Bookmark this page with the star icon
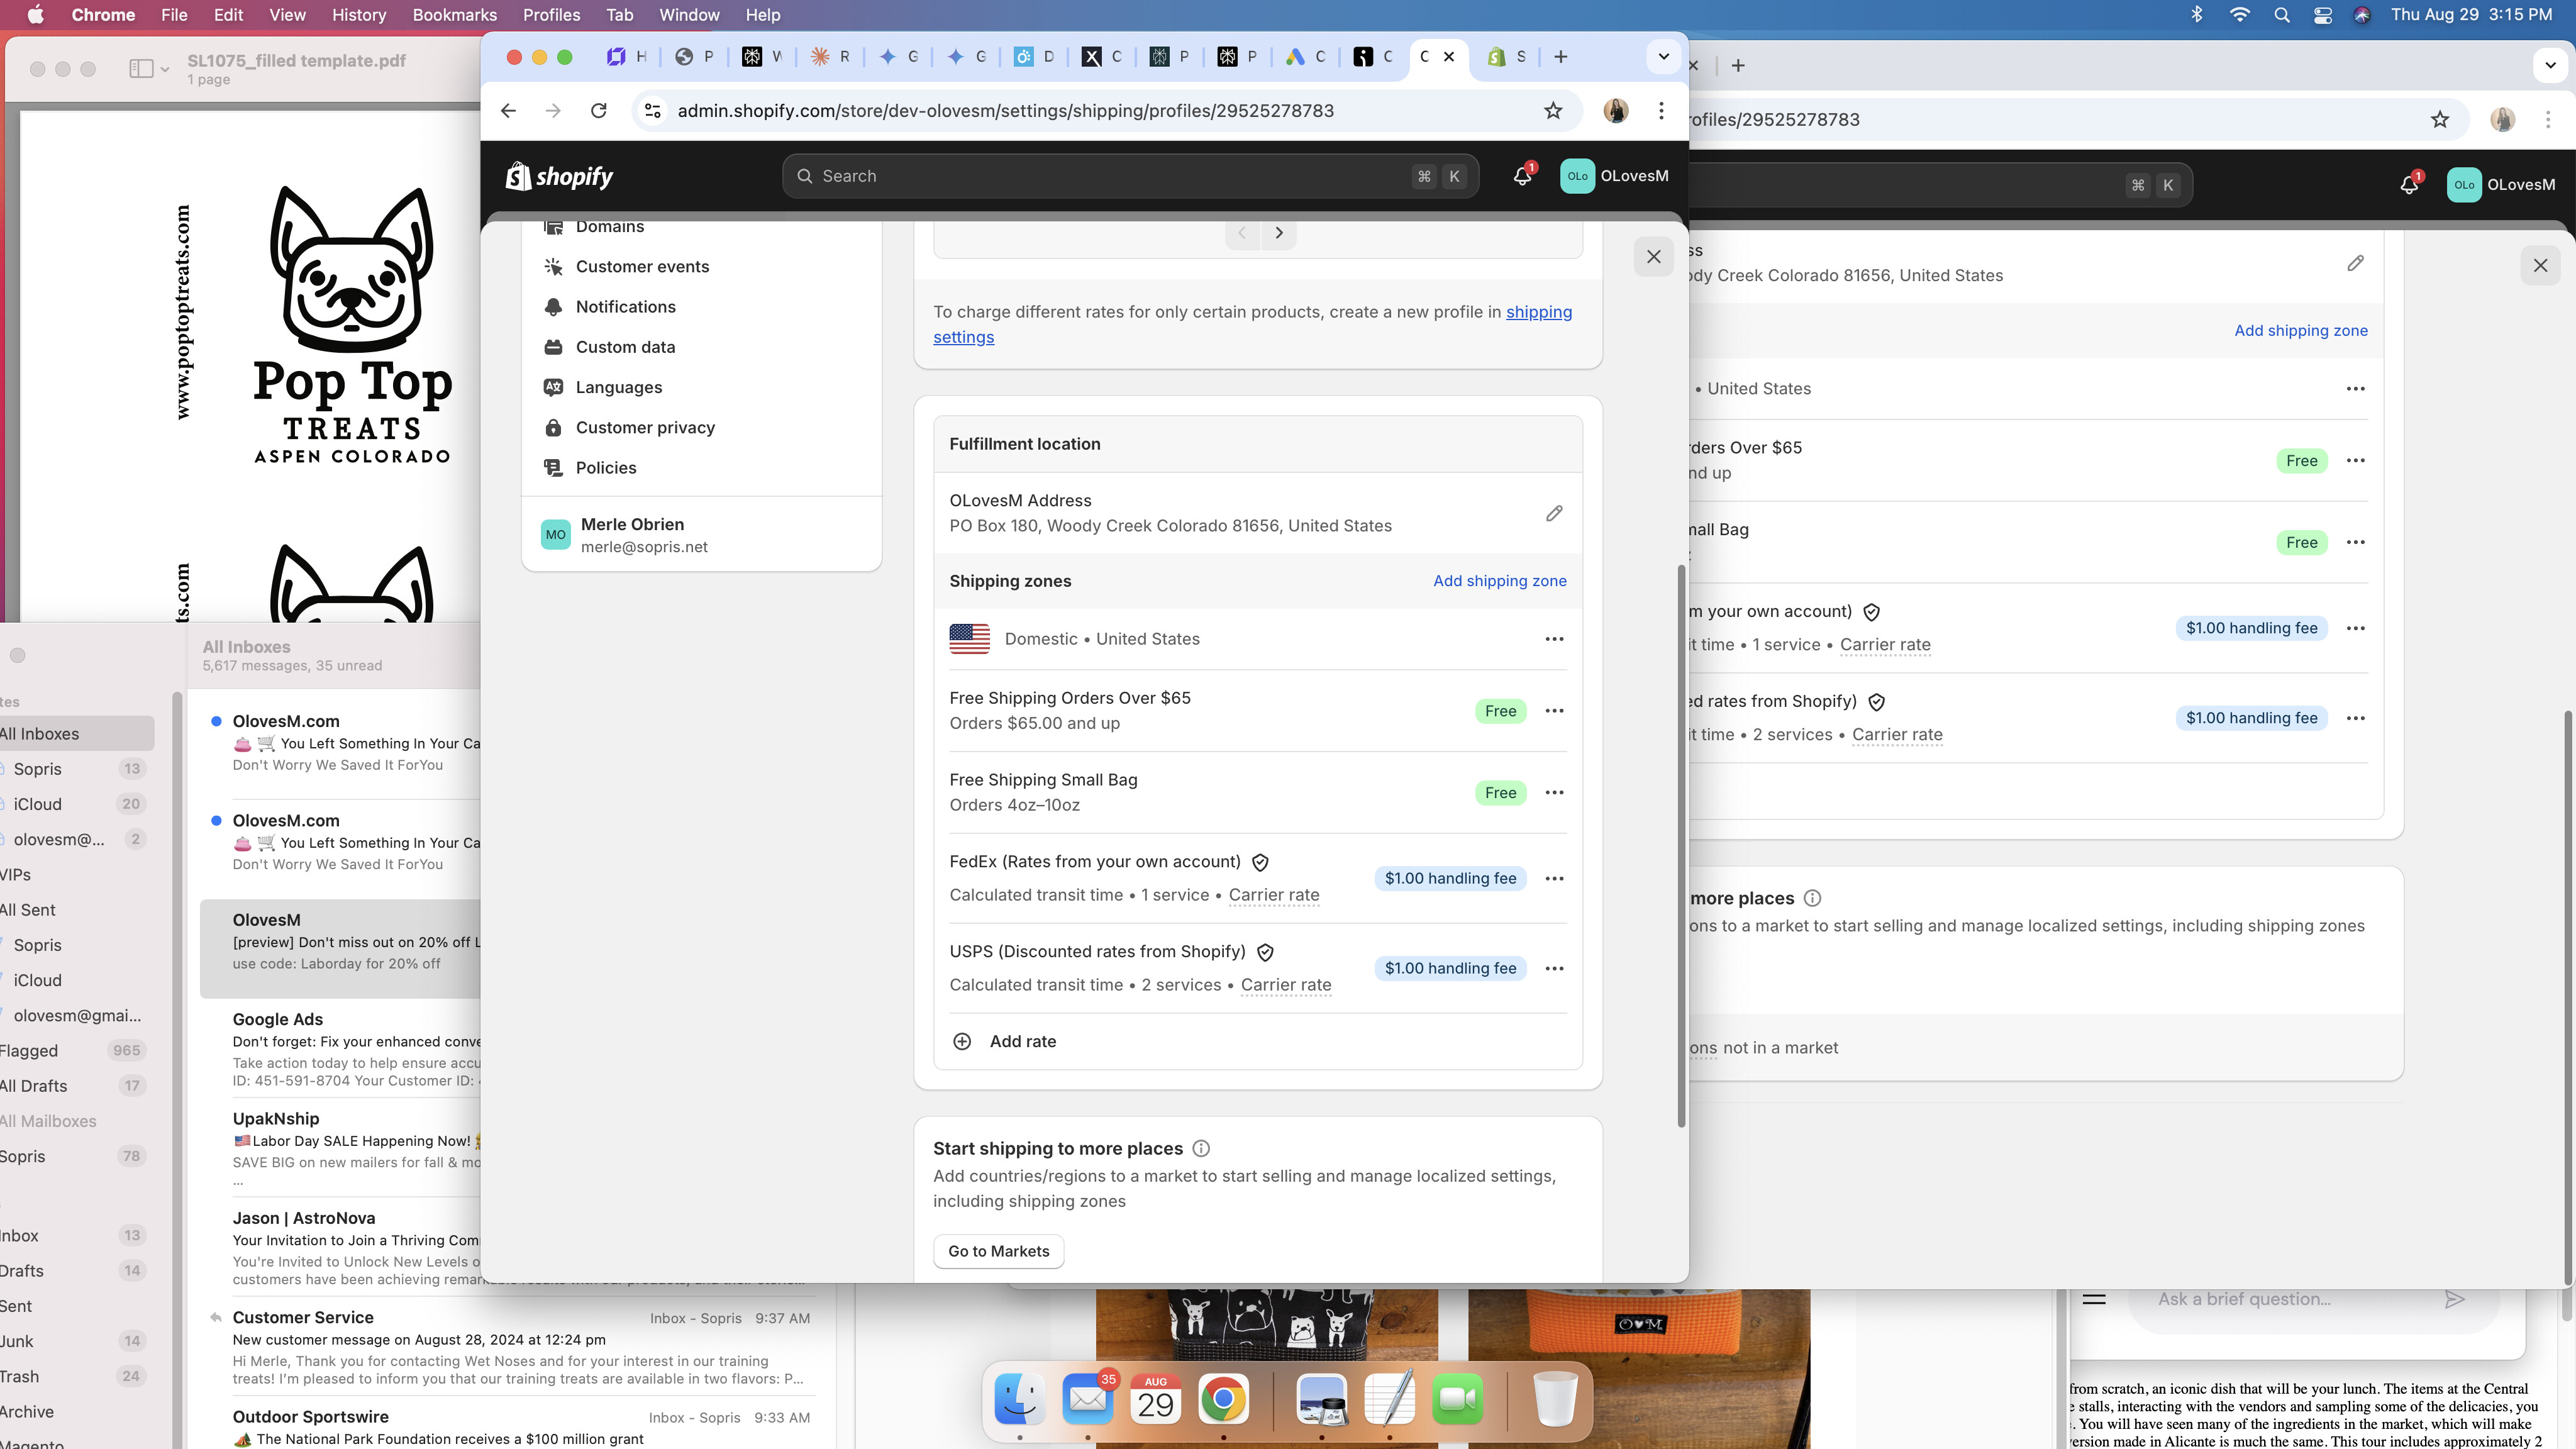The image size is (2576, 1449). click(x=1552, y=111)
